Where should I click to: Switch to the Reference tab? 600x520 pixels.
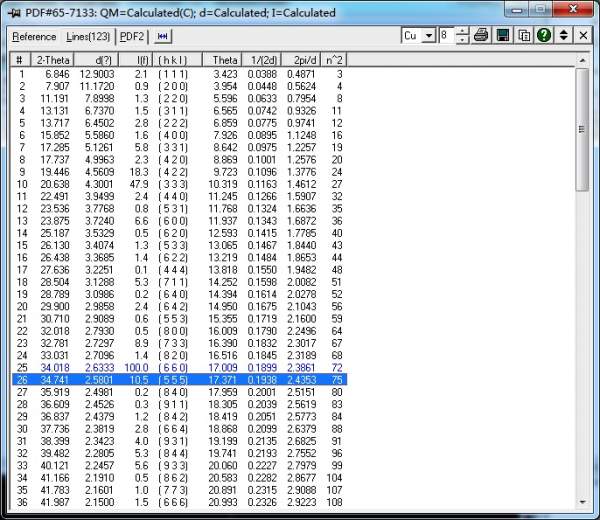pyautogui.click(x=34, y=37)
